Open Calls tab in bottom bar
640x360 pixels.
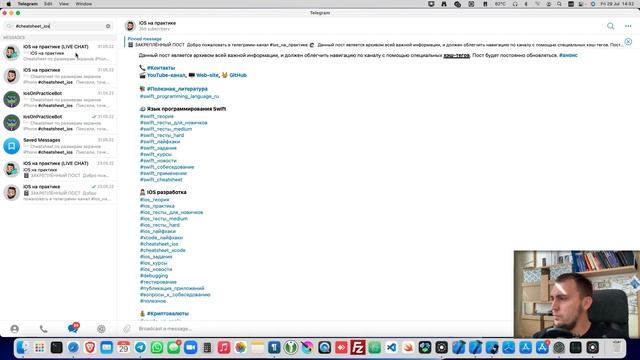44,329
